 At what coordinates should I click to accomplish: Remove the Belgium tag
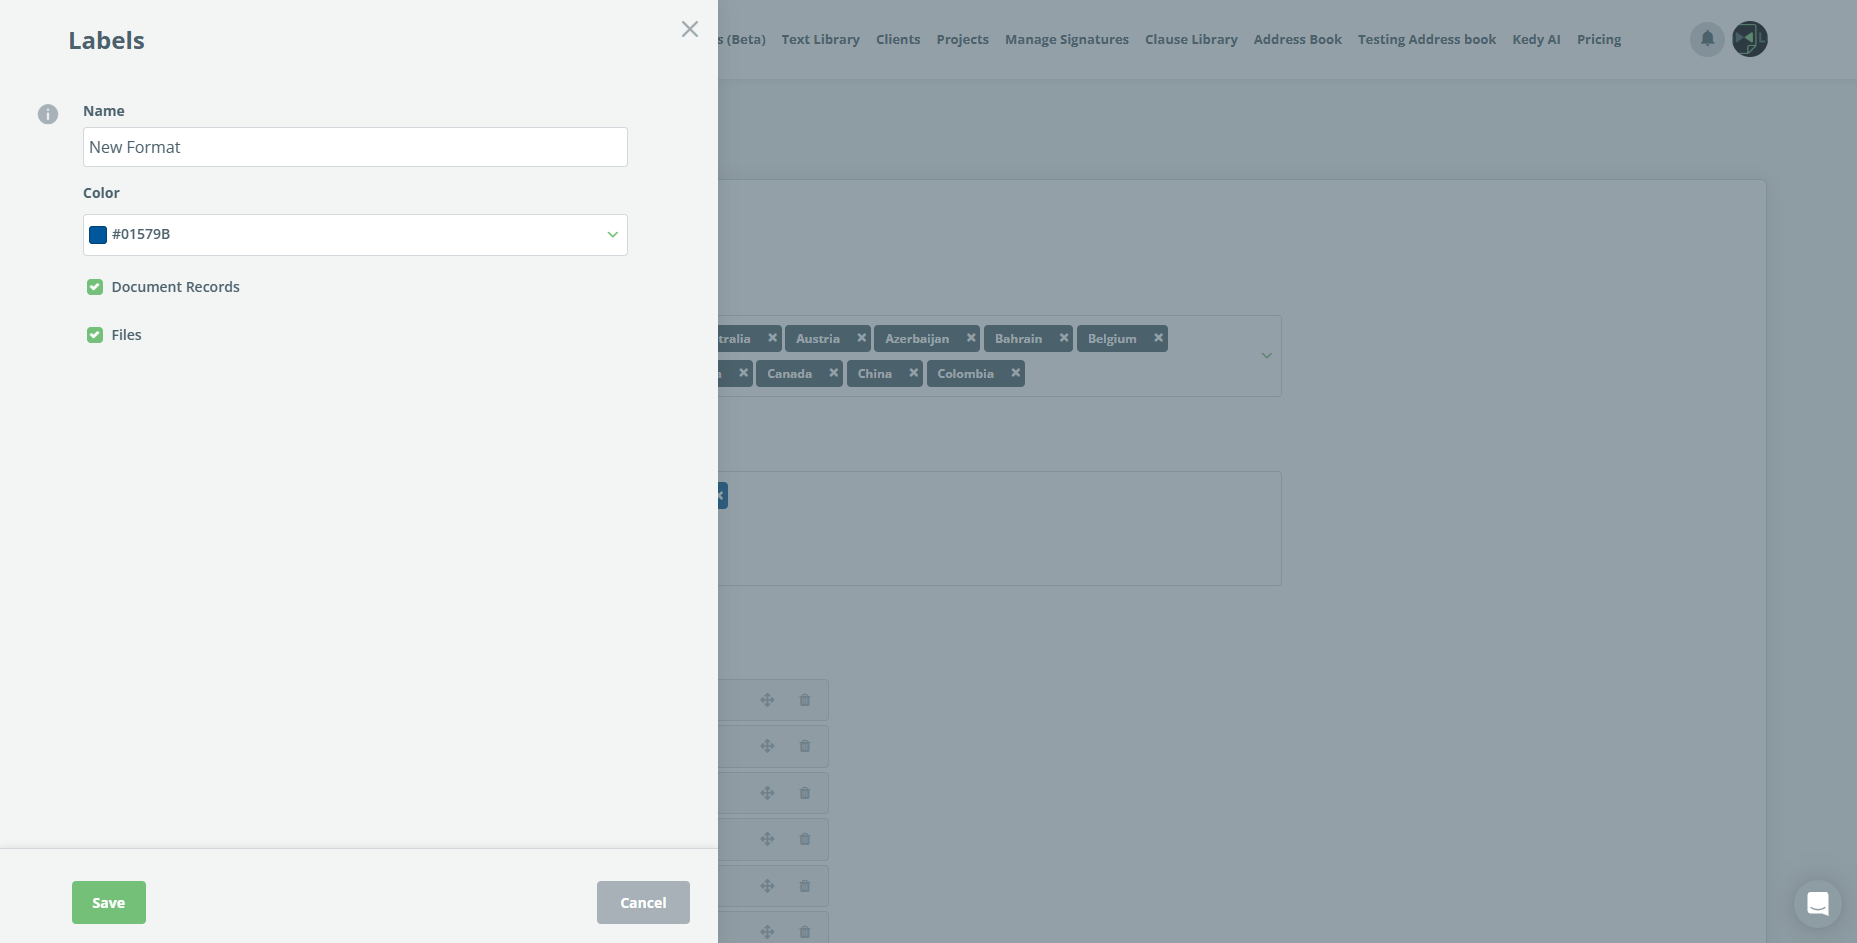click(x=1158, y=338)
